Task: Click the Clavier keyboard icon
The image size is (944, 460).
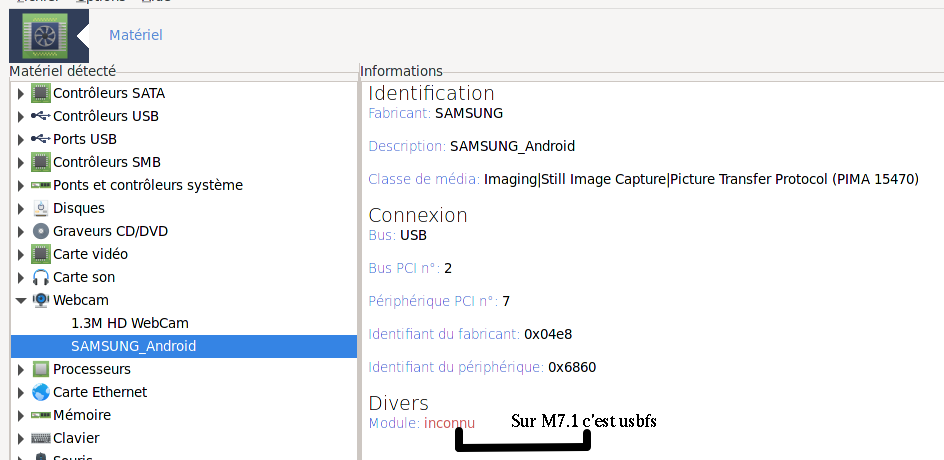Action: 41,438
